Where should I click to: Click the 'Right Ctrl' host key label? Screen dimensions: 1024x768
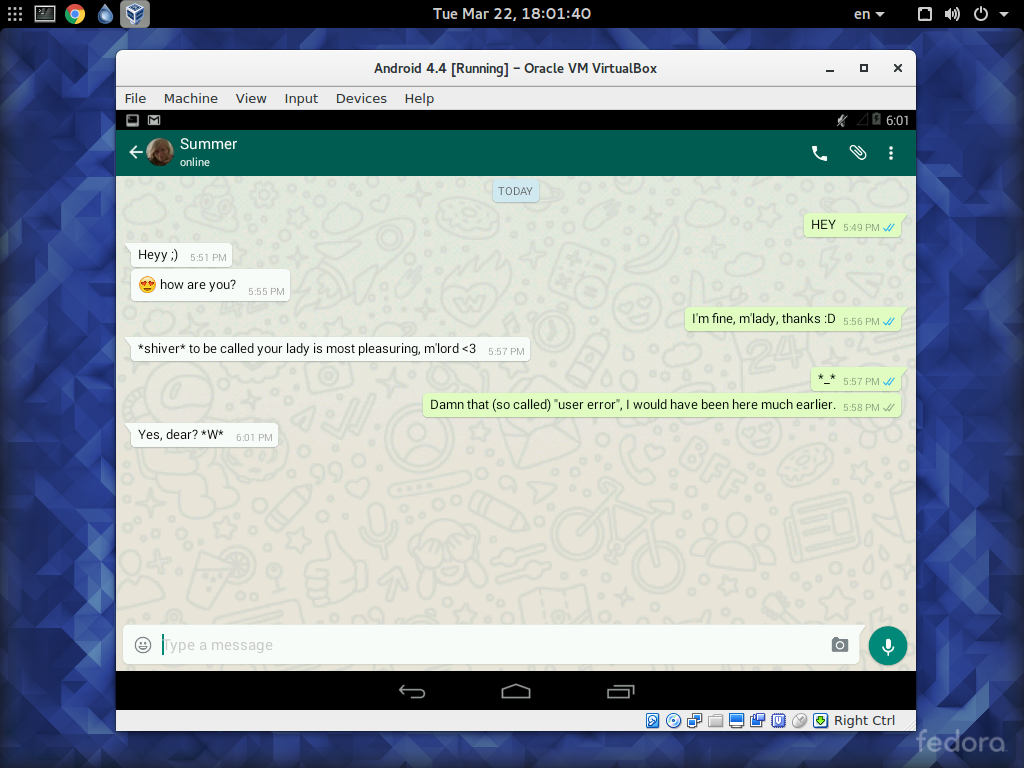864,720
